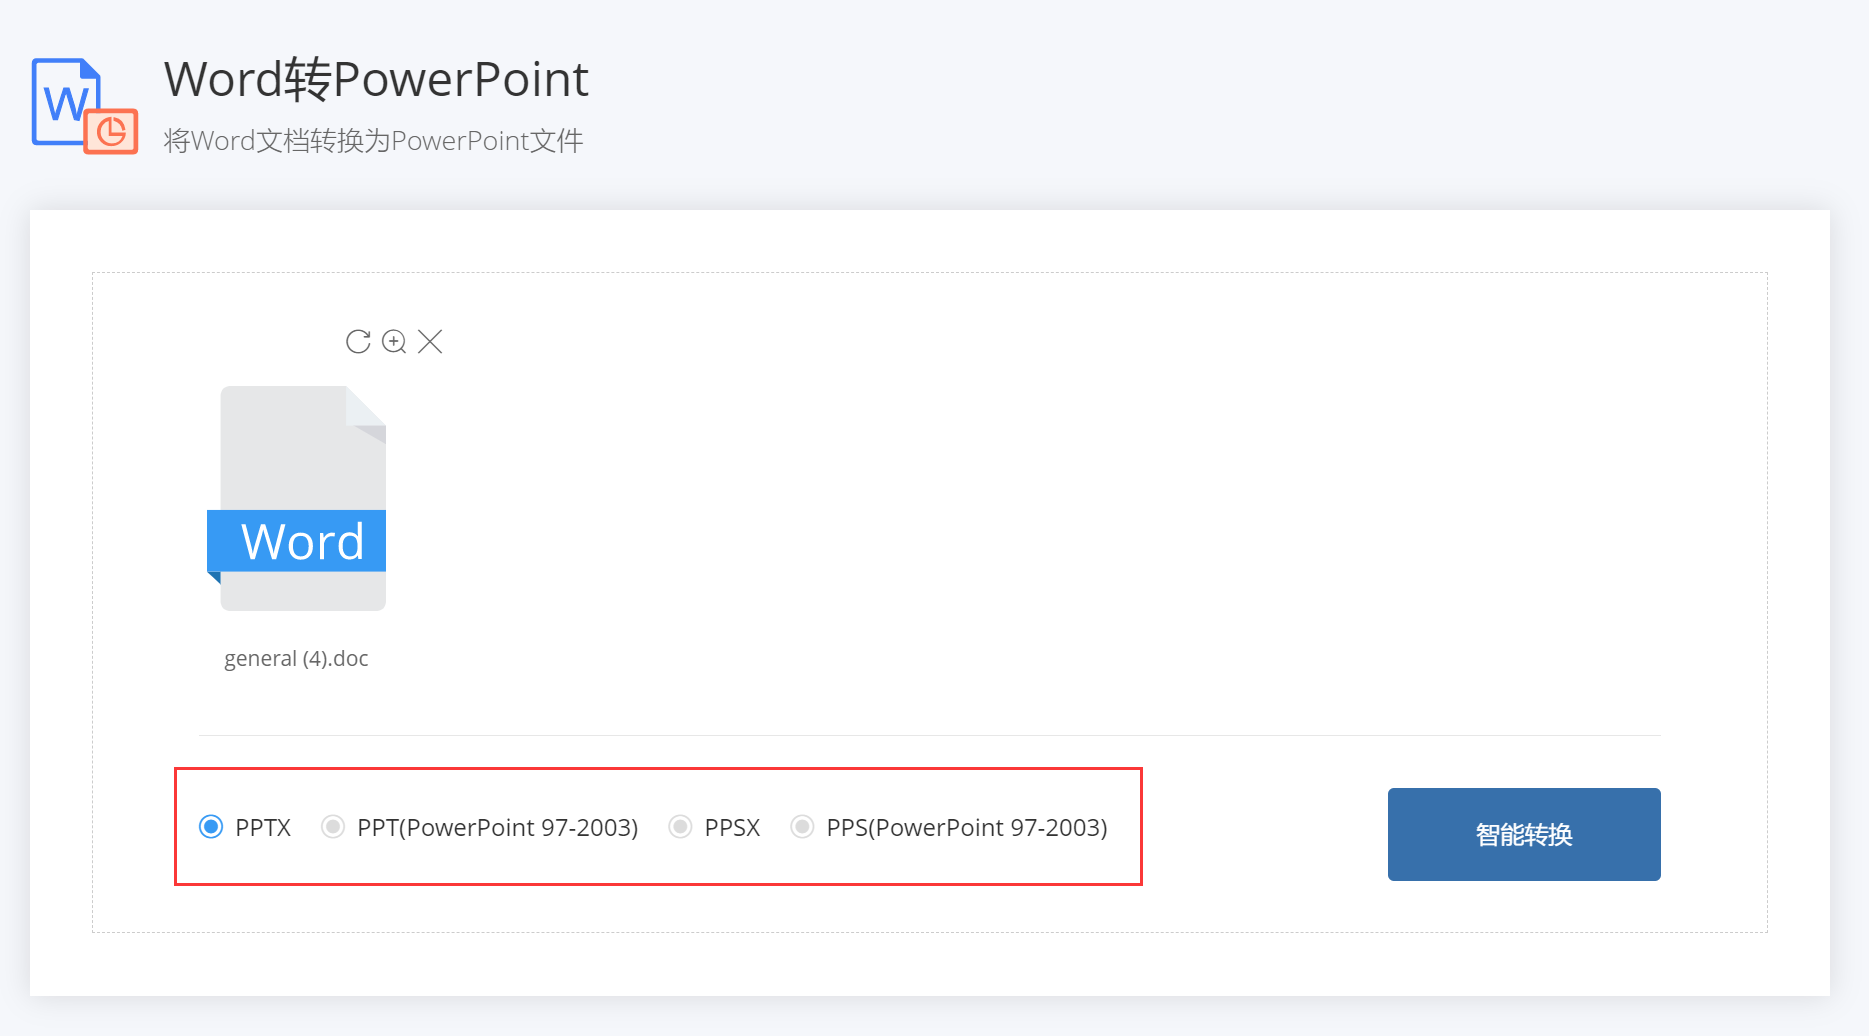Click the Word转PowerPoint page title

point(376,79)
